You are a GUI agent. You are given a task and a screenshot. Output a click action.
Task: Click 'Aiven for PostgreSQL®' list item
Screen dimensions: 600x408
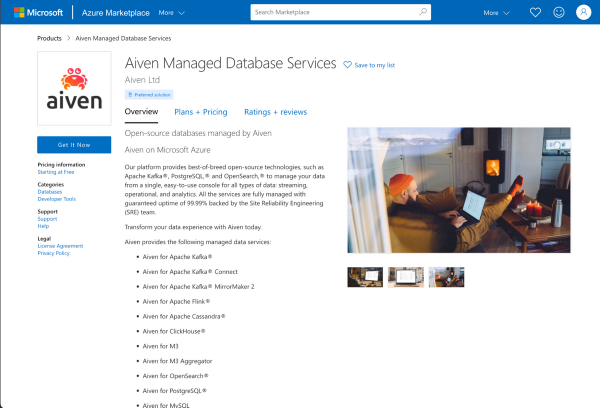[x=174, y=391]
